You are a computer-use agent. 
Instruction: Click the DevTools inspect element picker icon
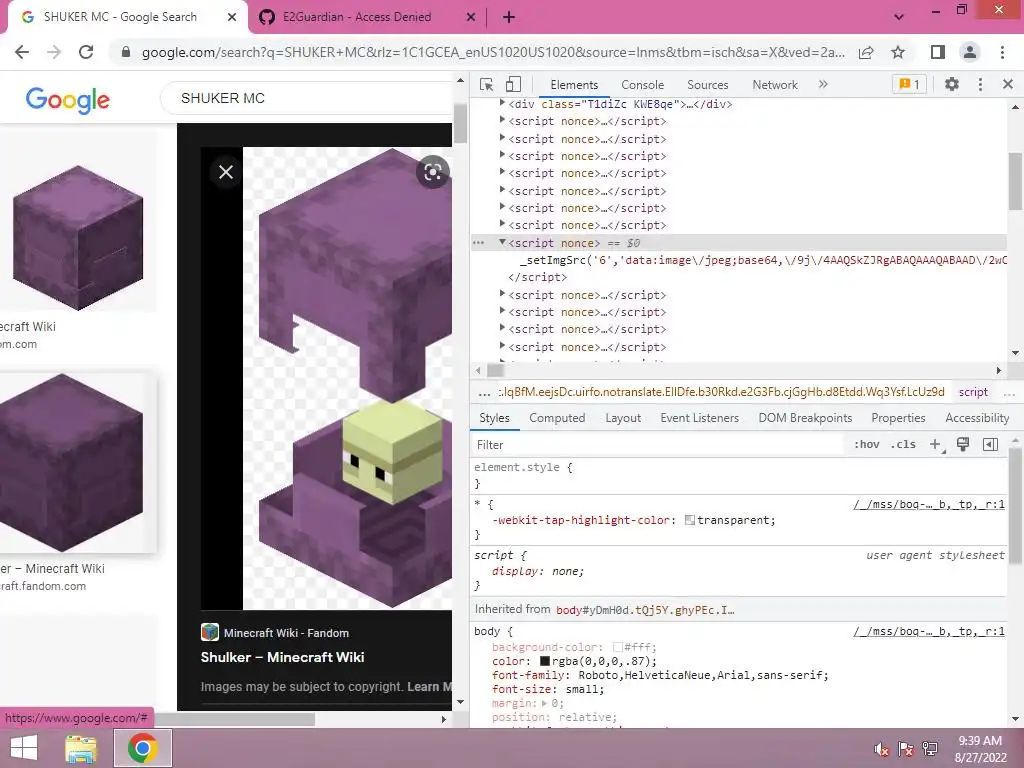click(487, 84)
